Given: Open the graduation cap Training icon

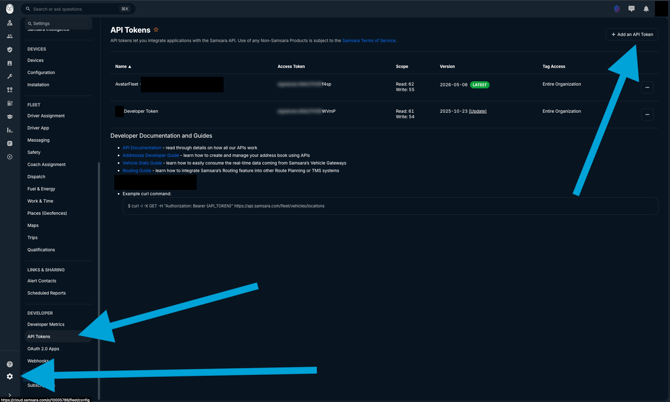Looking at the screenshot, I should pyautogui.click(x=9, y=117).
